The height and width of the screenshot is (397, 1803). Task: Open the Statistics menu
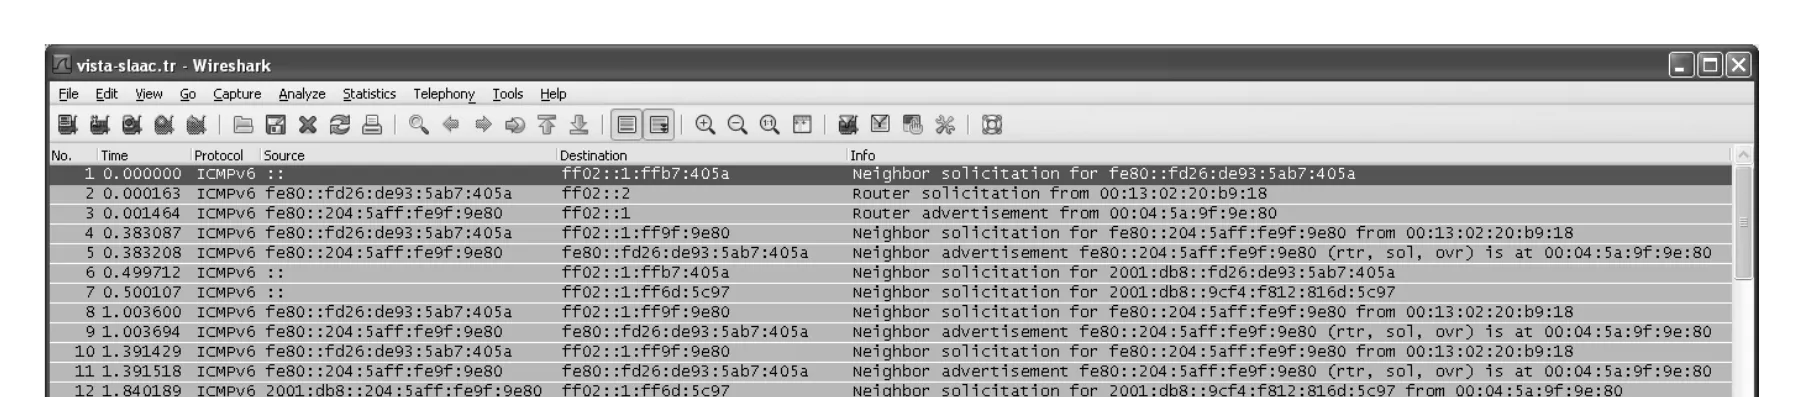coord(369,94)
